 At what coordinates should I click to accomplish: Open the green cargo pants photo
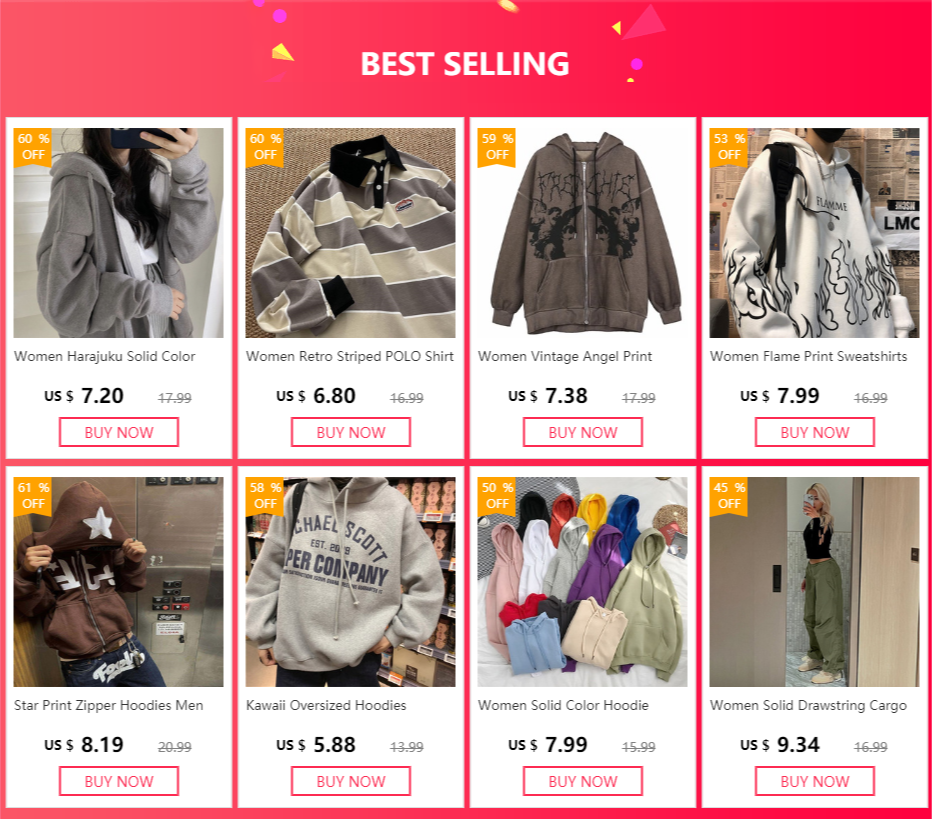point(815,582)
